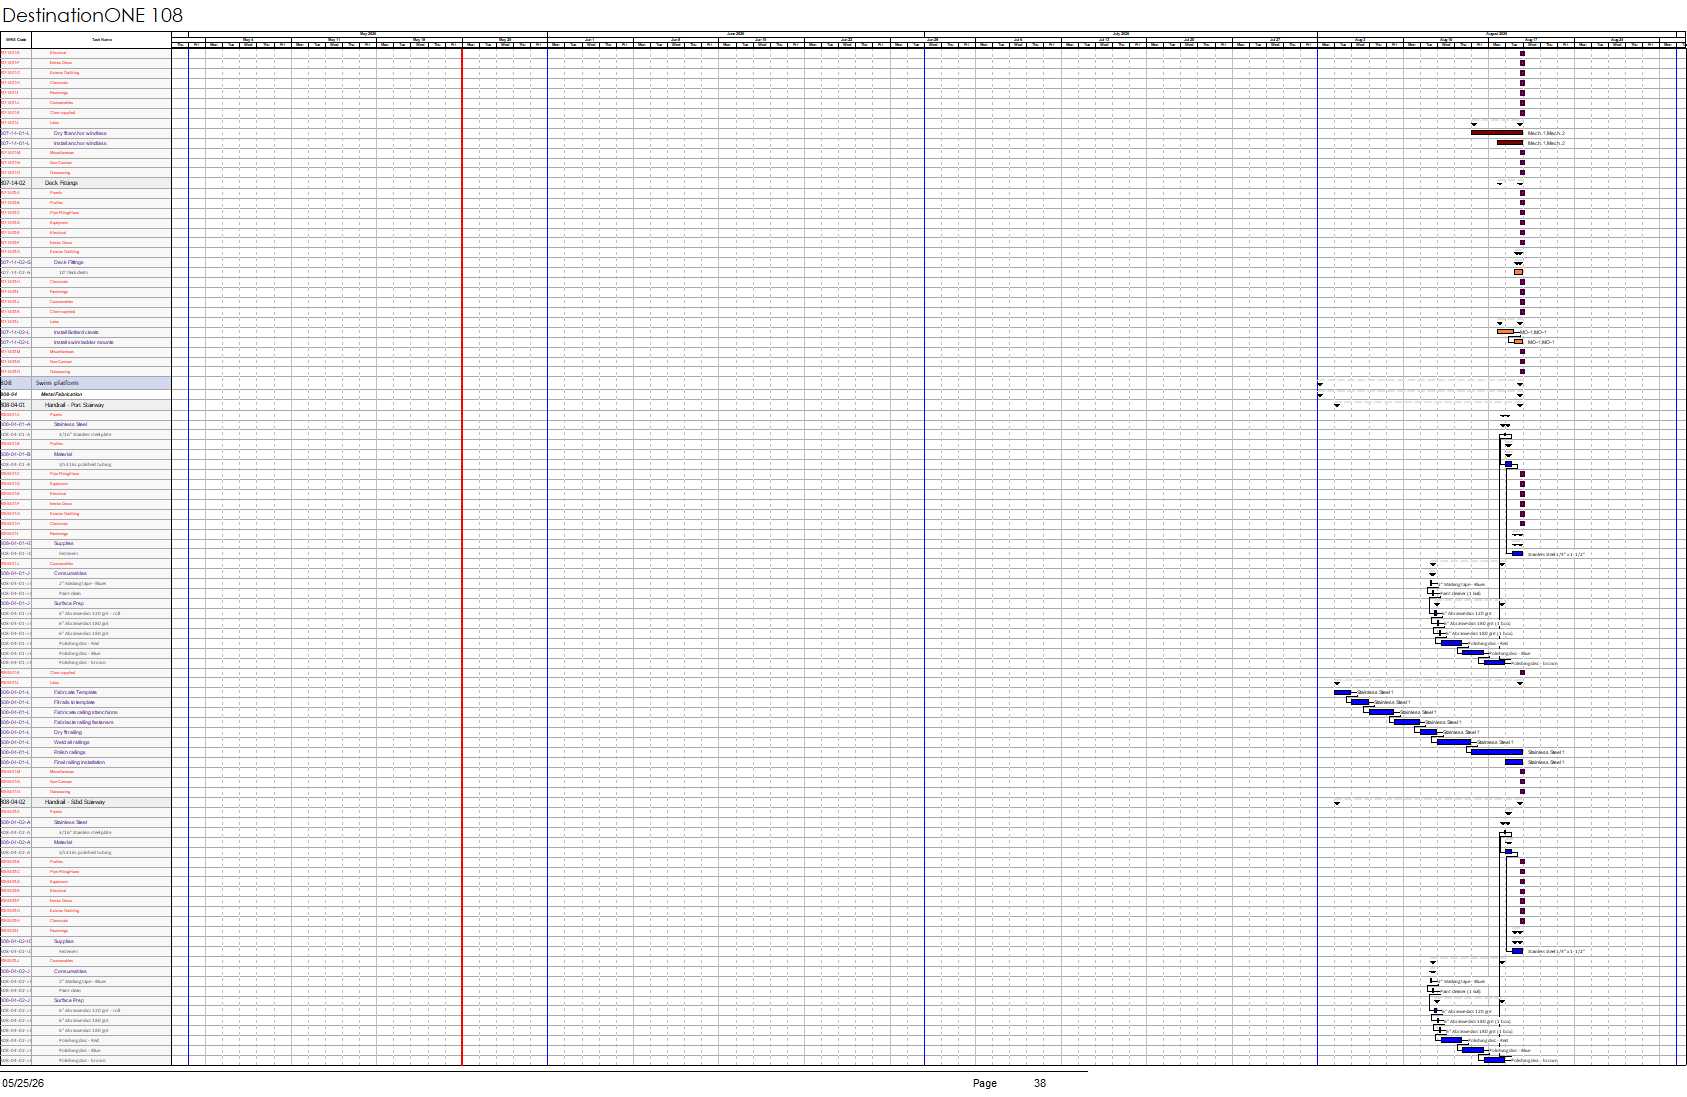Click the May 2026 month header
The height and width of the screenshot is (1097, 1687).
click(x=367, y=33)
